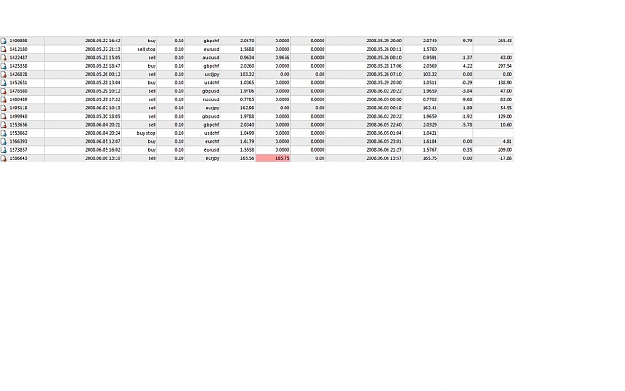
Task: Click the 'nzdusd' symbol cell
Action: 211,100
